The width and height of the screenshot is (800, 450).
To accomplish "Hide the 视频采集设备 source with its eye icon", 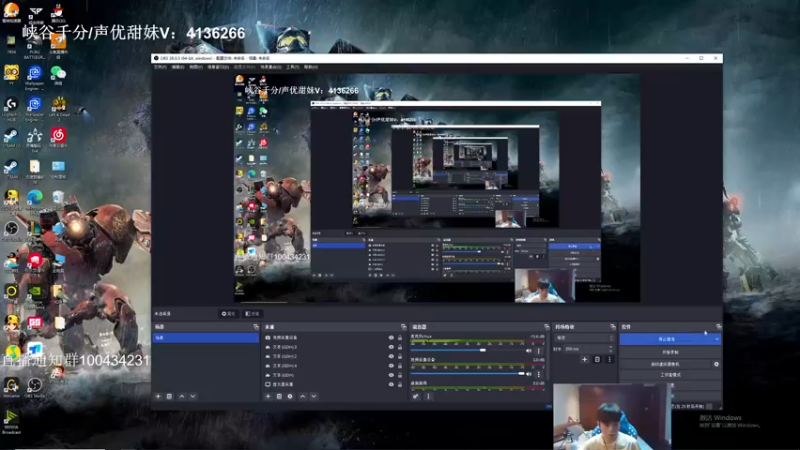I will point(391,338).
